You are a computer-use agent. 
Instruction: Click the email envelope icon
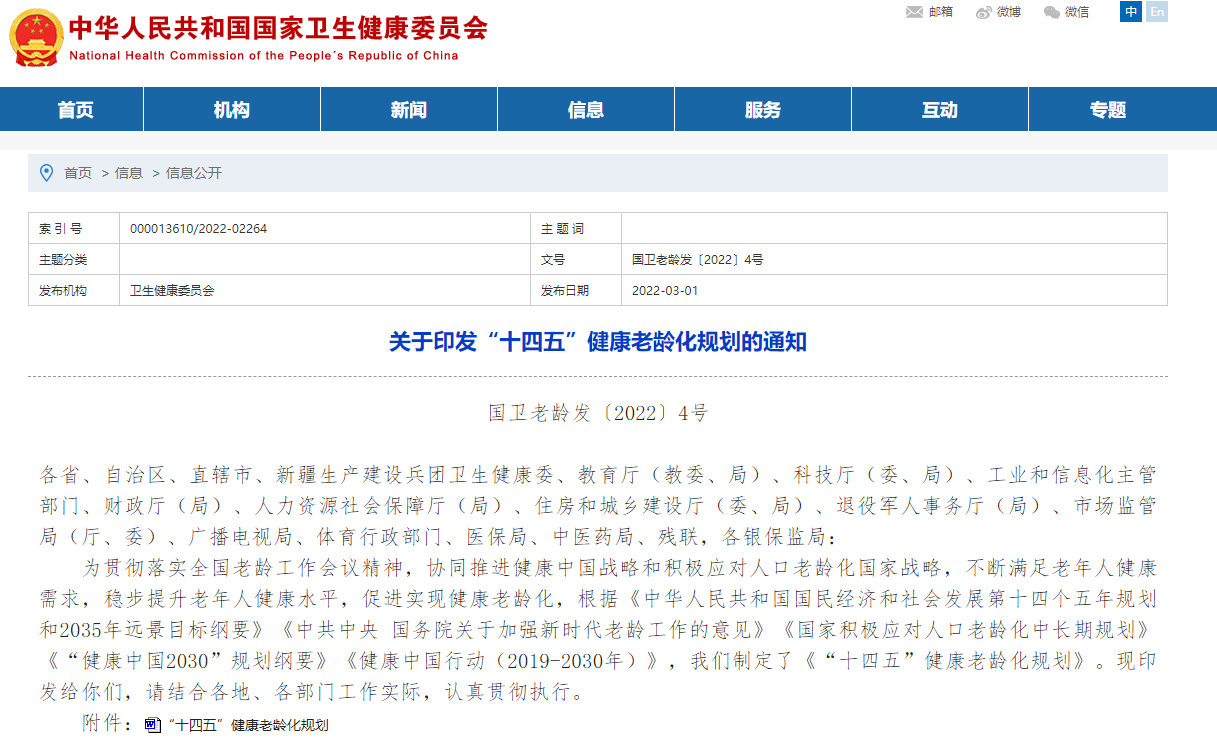point(914,12)
